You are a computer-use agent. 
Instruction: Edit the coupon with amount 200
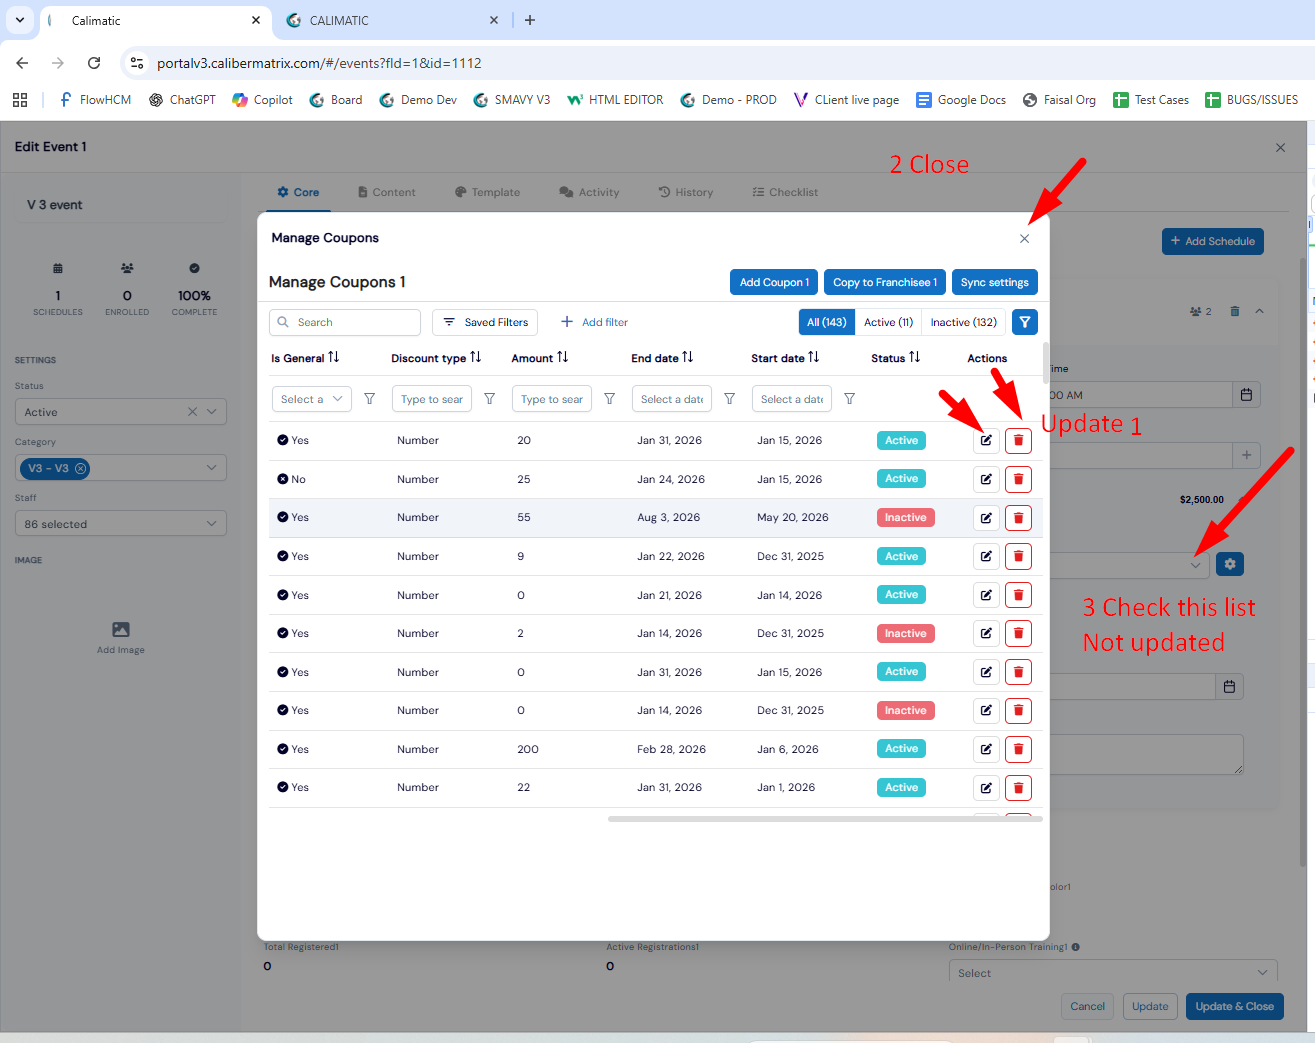(x=986, y=749)
